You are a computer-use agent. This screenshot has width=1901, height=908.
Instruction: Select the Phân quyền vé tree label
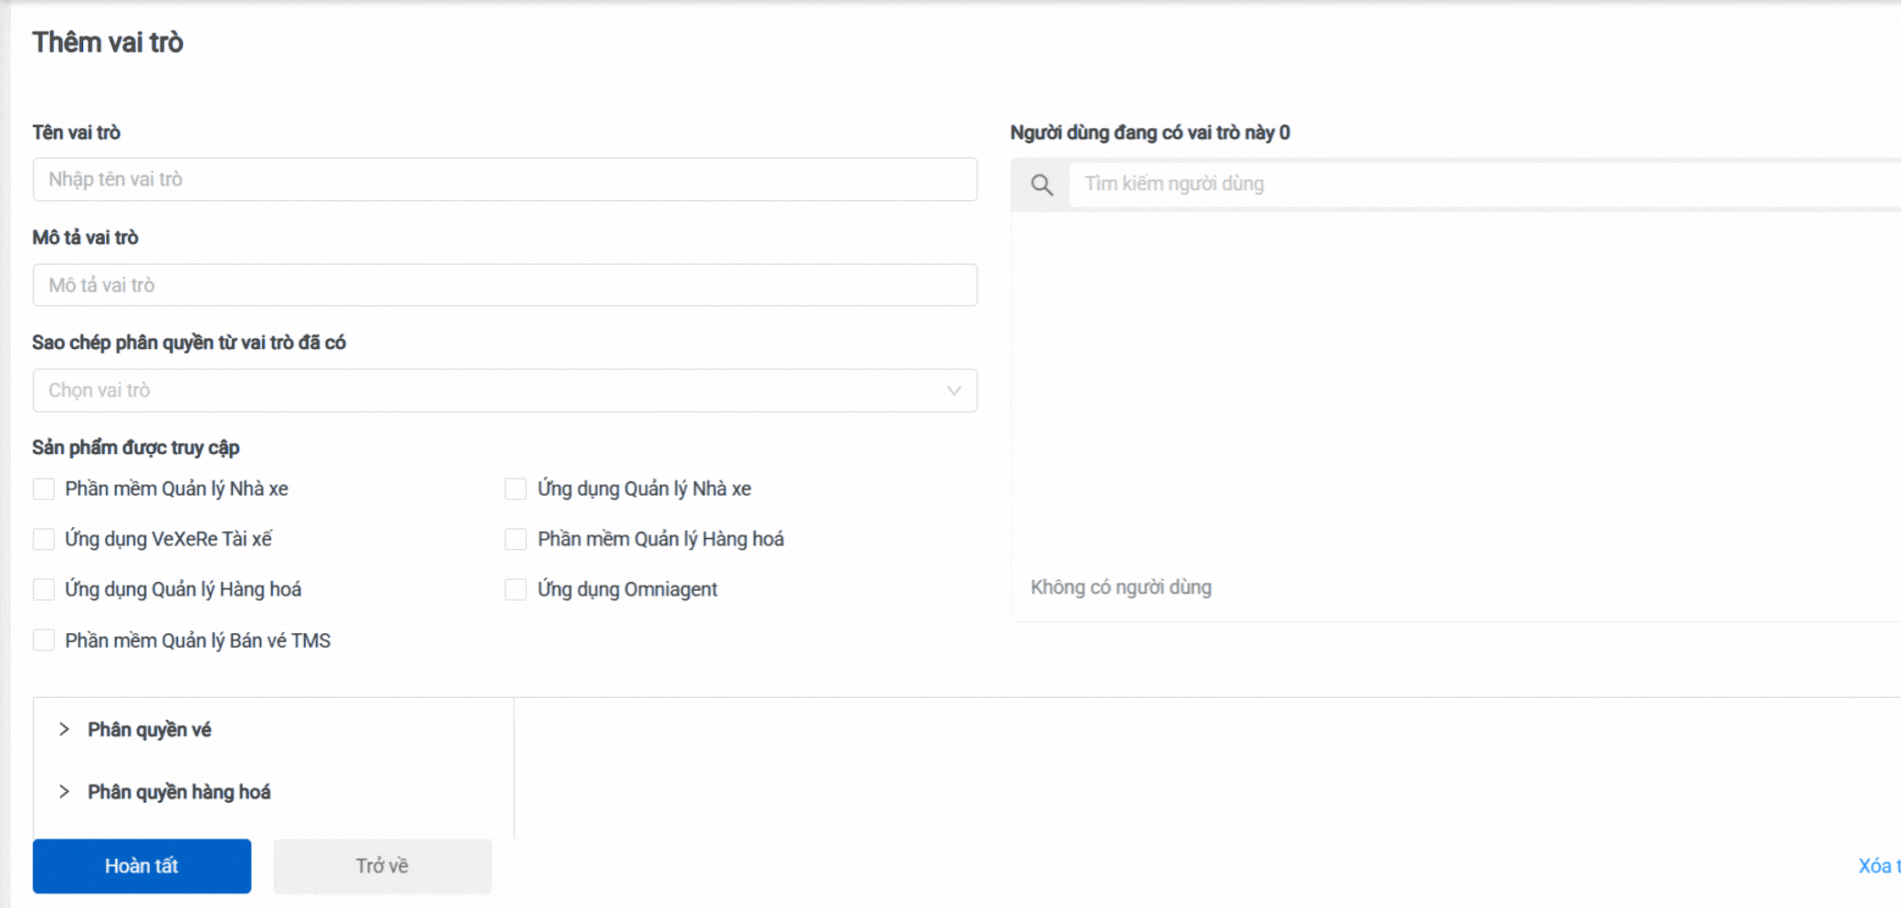coord(149,730)
